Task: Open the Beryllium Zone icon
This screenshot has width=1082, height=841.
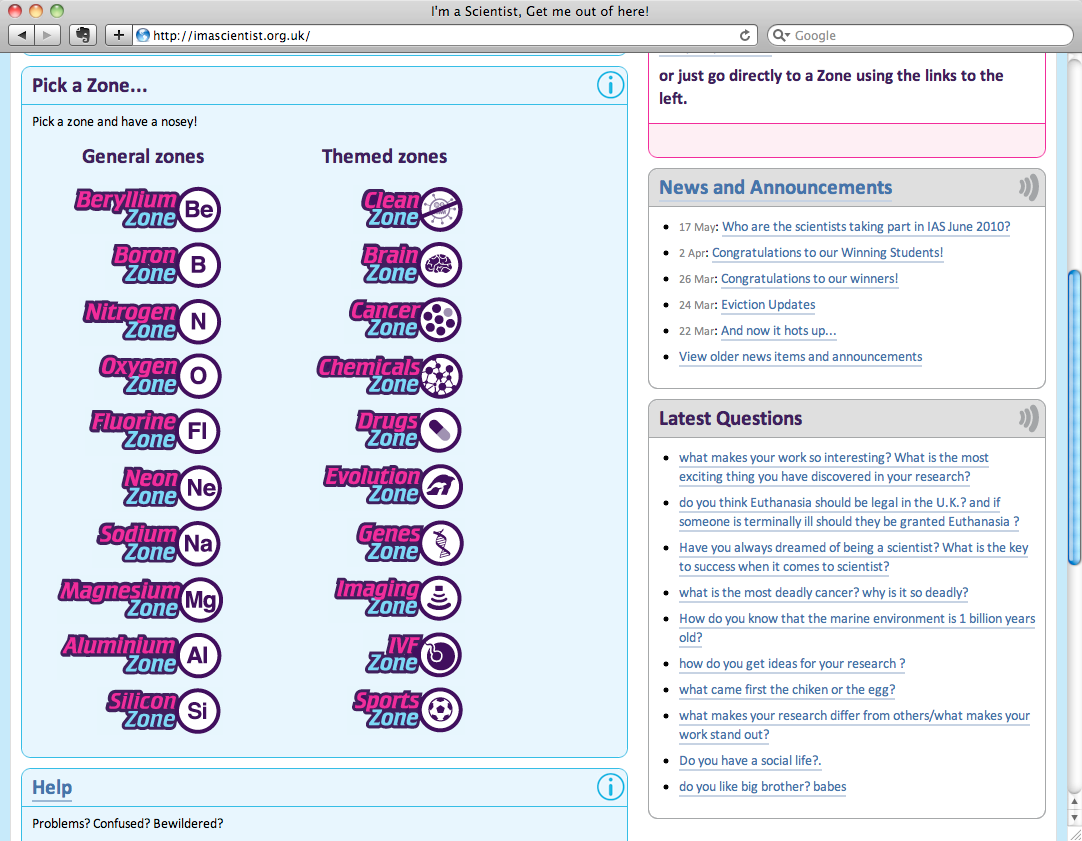Action: pos(148,209)
